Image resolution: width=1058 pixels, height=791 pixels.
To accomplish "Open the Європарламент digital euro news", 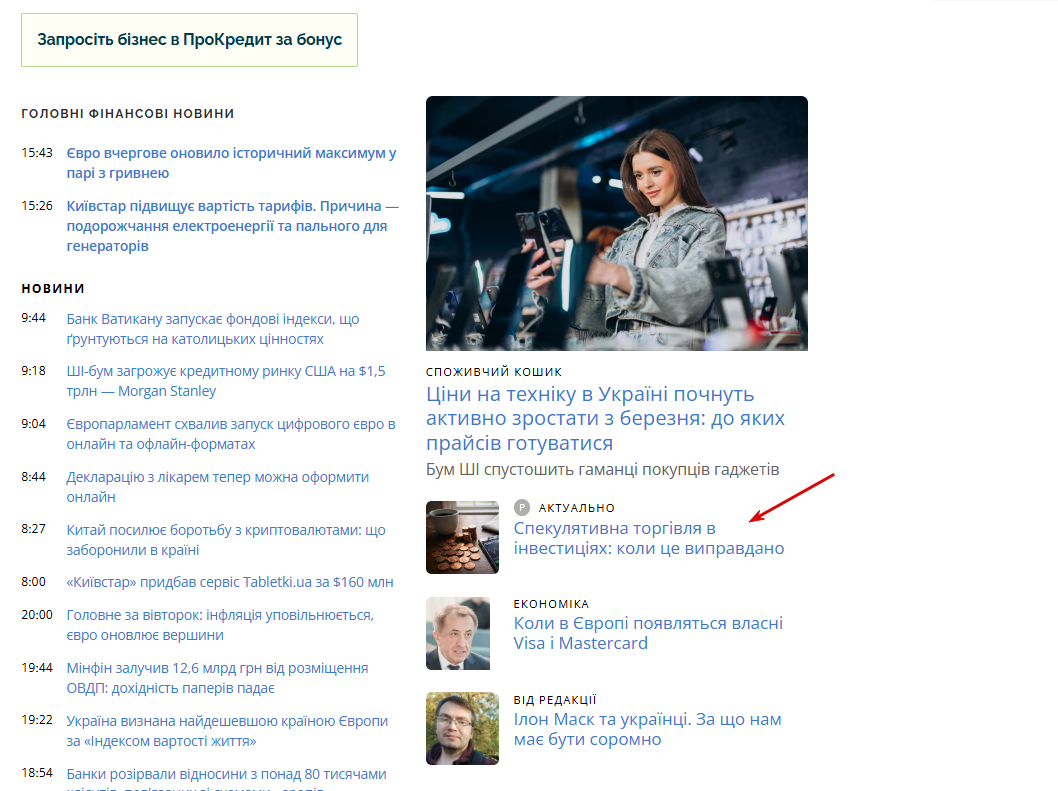I will (231, 434).
